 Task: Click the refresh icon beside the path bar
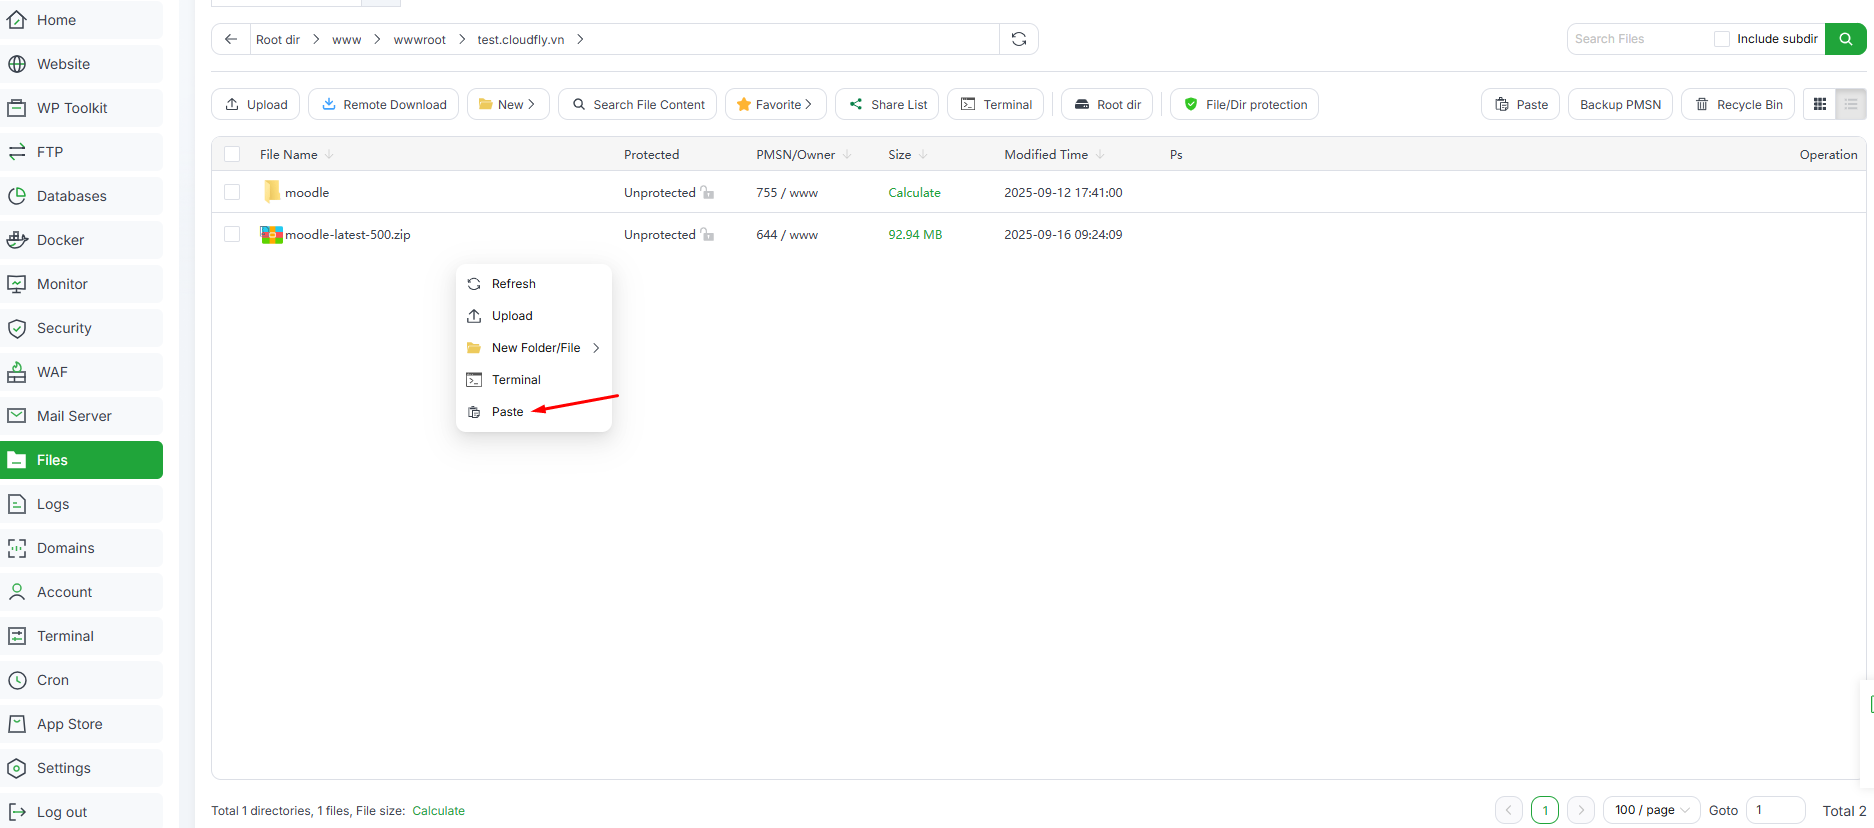tap(1018, 39)
